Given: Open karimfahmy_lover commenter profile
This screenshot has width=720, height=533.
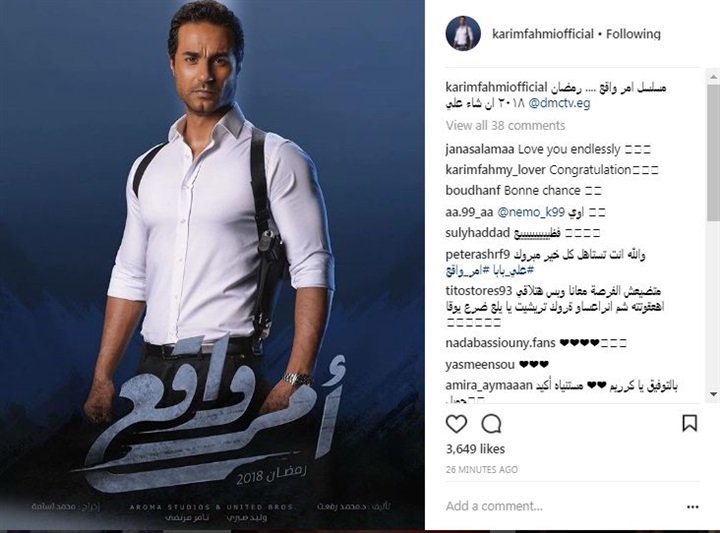Looking at the screenshot, I should [495, 170].
